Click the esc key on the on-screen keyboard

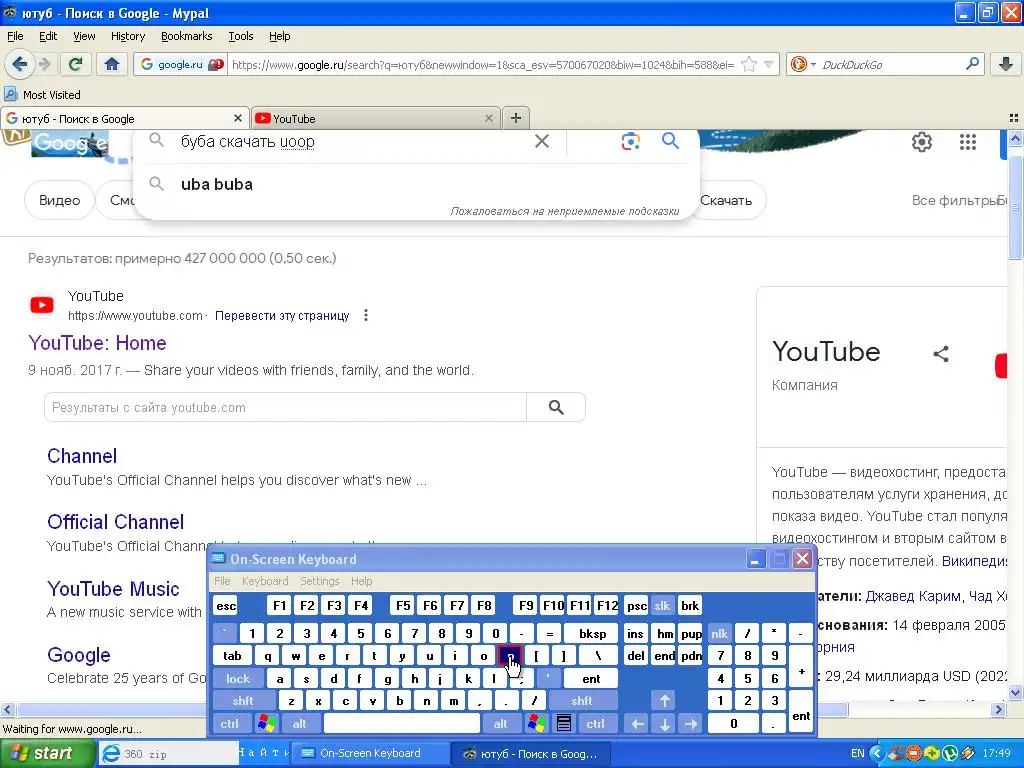tap(226, 605)
